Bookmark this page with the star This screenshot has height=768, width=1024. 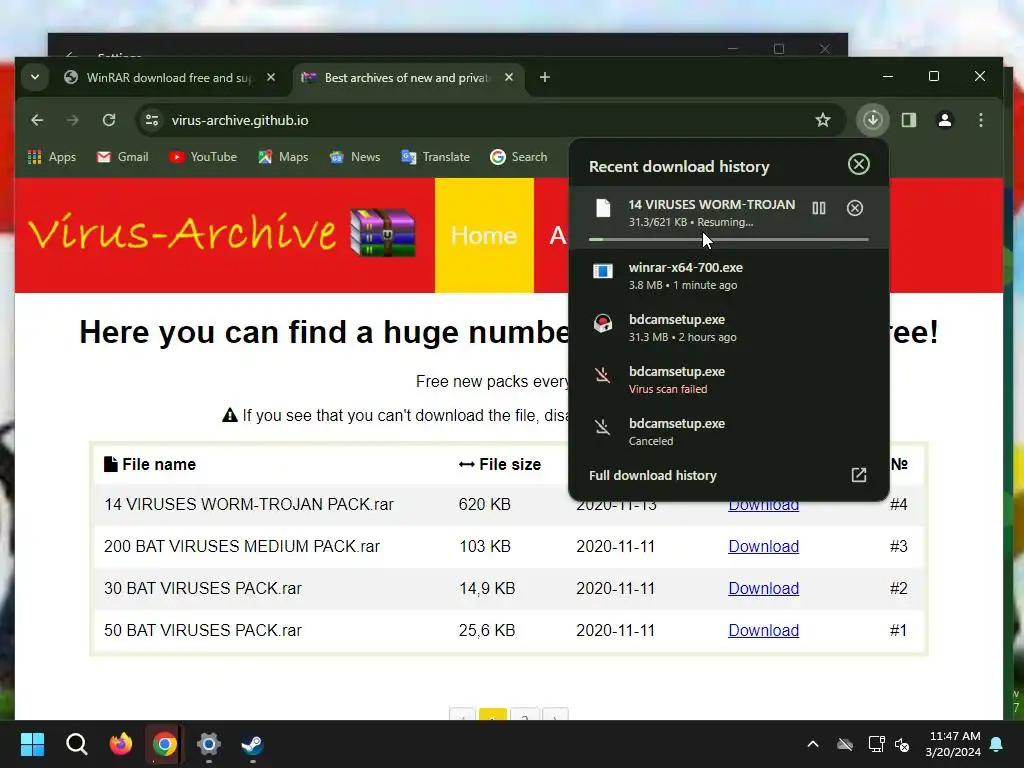[x=823, y=120]
